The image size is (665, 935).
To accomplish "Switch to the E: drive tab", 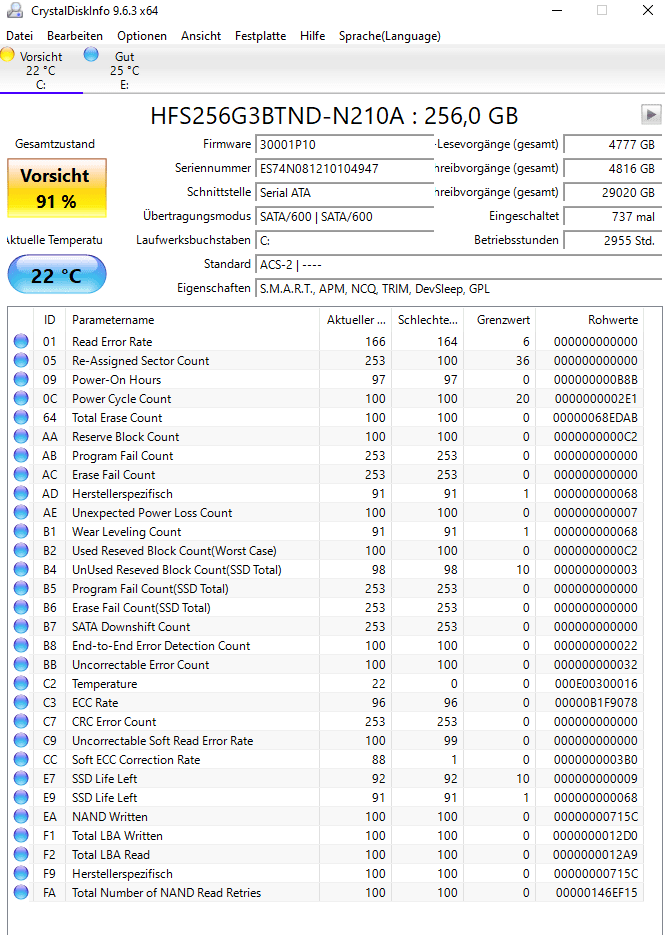I will click(125, 70).
